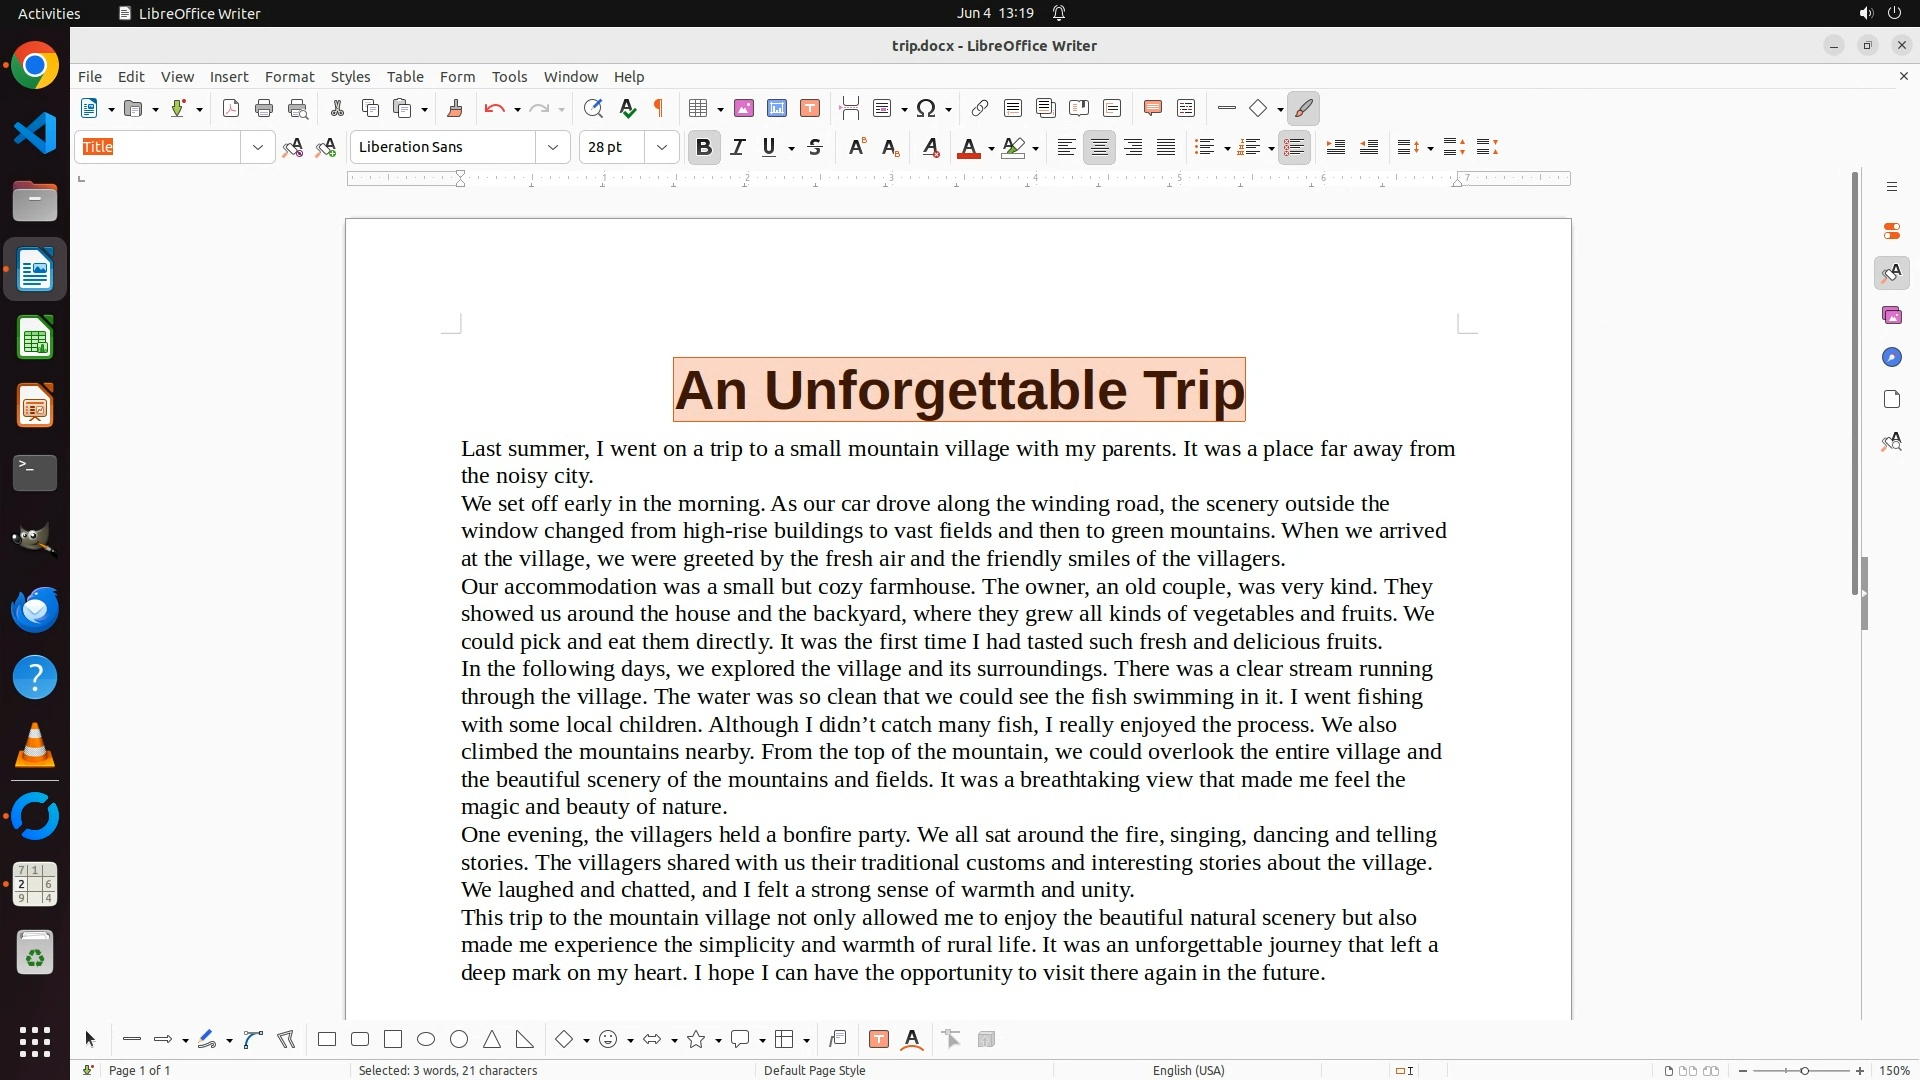
Task: Toggle formatting marks pilcrow button
Action: pos(659,109)
